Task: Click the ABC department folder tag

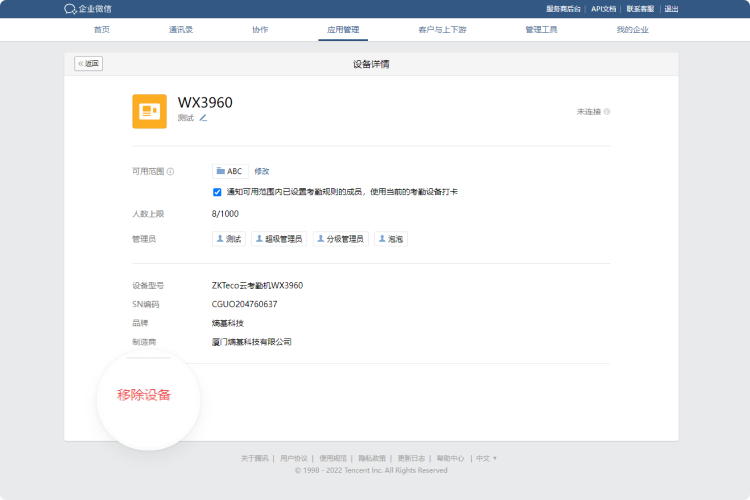Action: click(x=230, y=171)
